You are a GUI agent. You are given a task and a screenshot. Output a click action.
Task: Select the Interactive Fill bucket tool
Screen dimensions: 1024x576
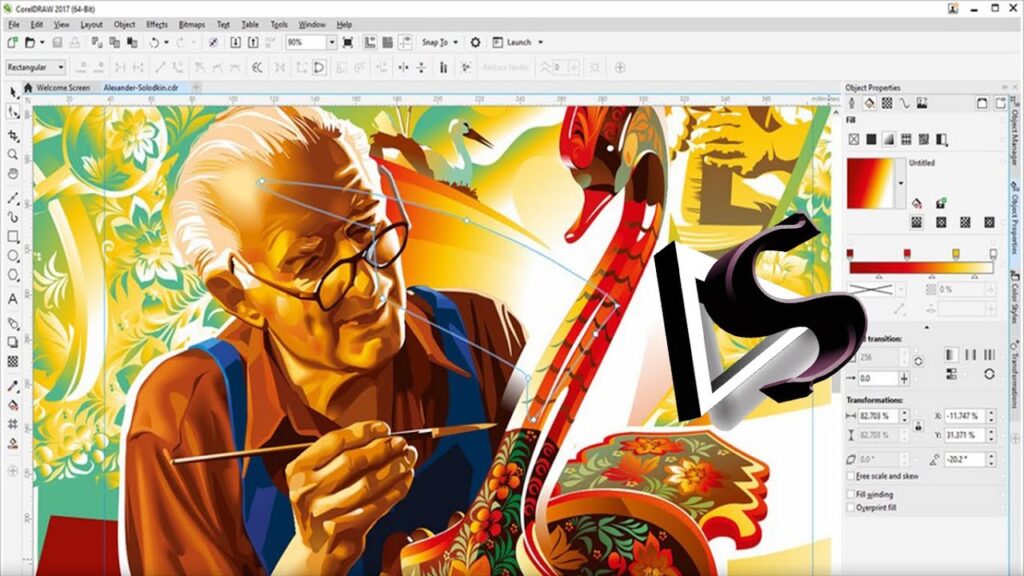(x=13, y=406)
